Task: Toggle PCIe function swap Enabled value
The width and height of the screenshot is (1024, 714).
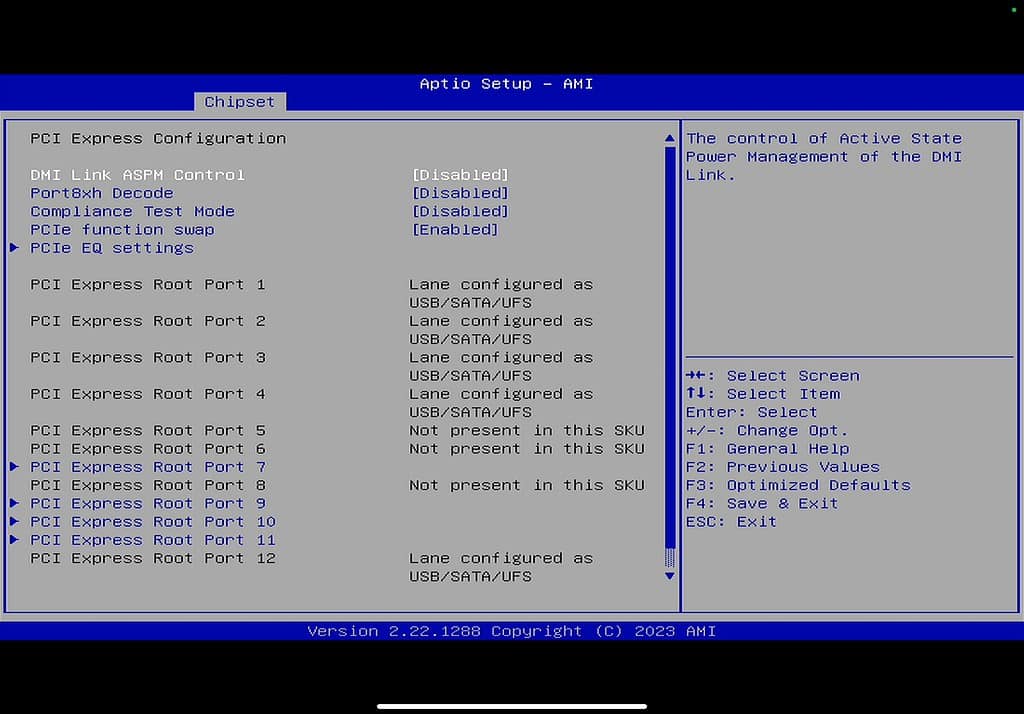Action: (x=455, y=230)
